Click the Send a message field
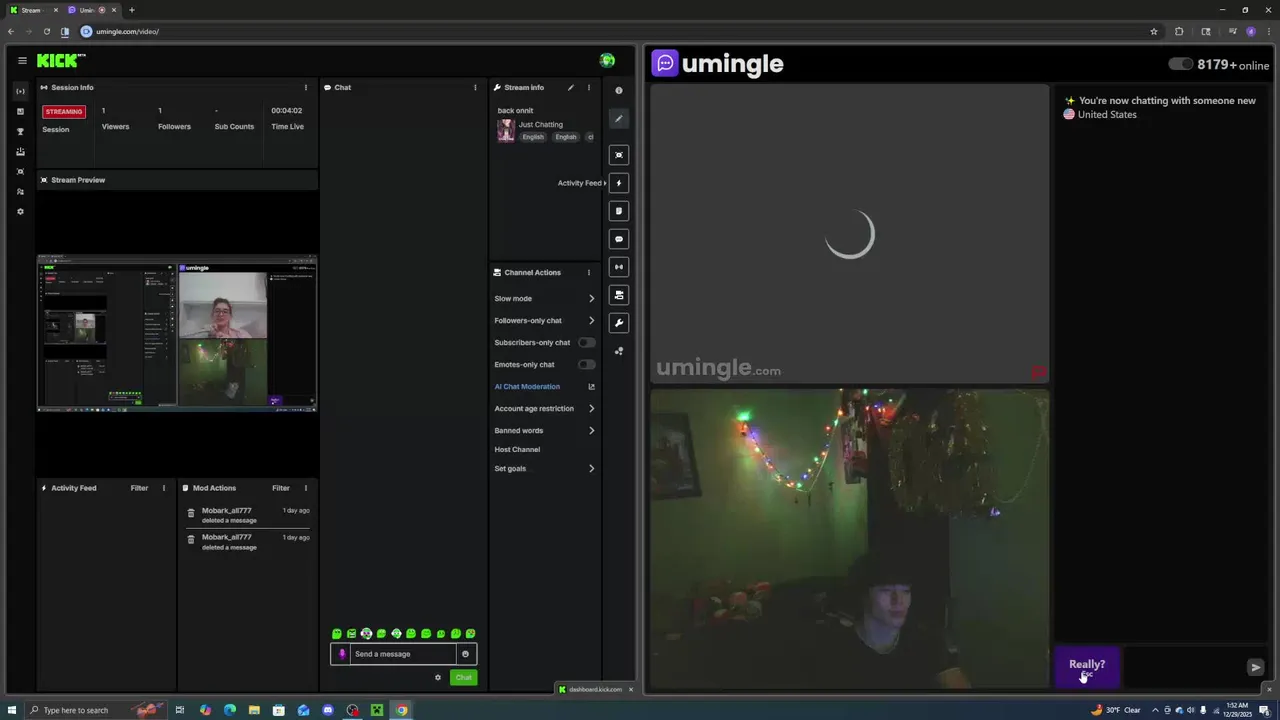Image resolution: width=1280 pixels, height=720 pixels. [x=403, y=654]
